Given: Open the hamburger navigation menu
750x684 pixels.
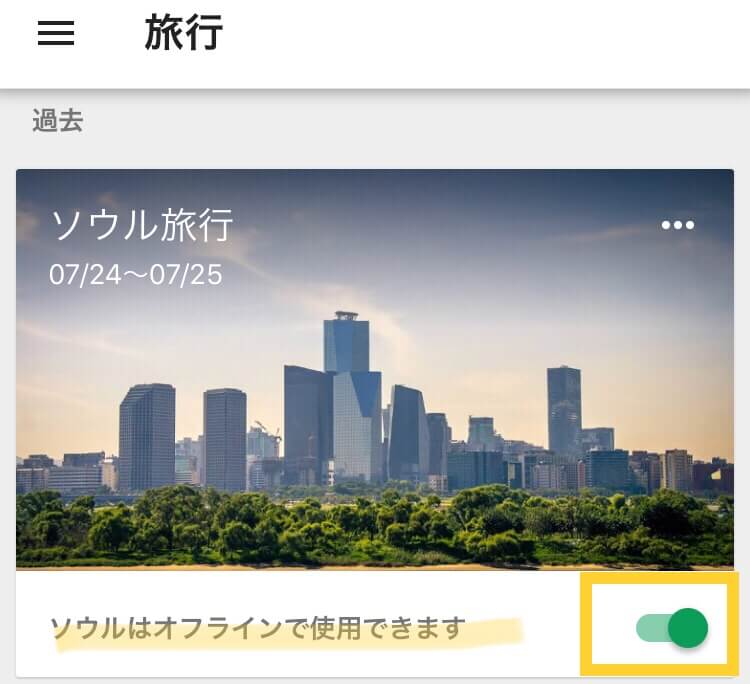Looking at the screenshot, I should click(56, 33).
